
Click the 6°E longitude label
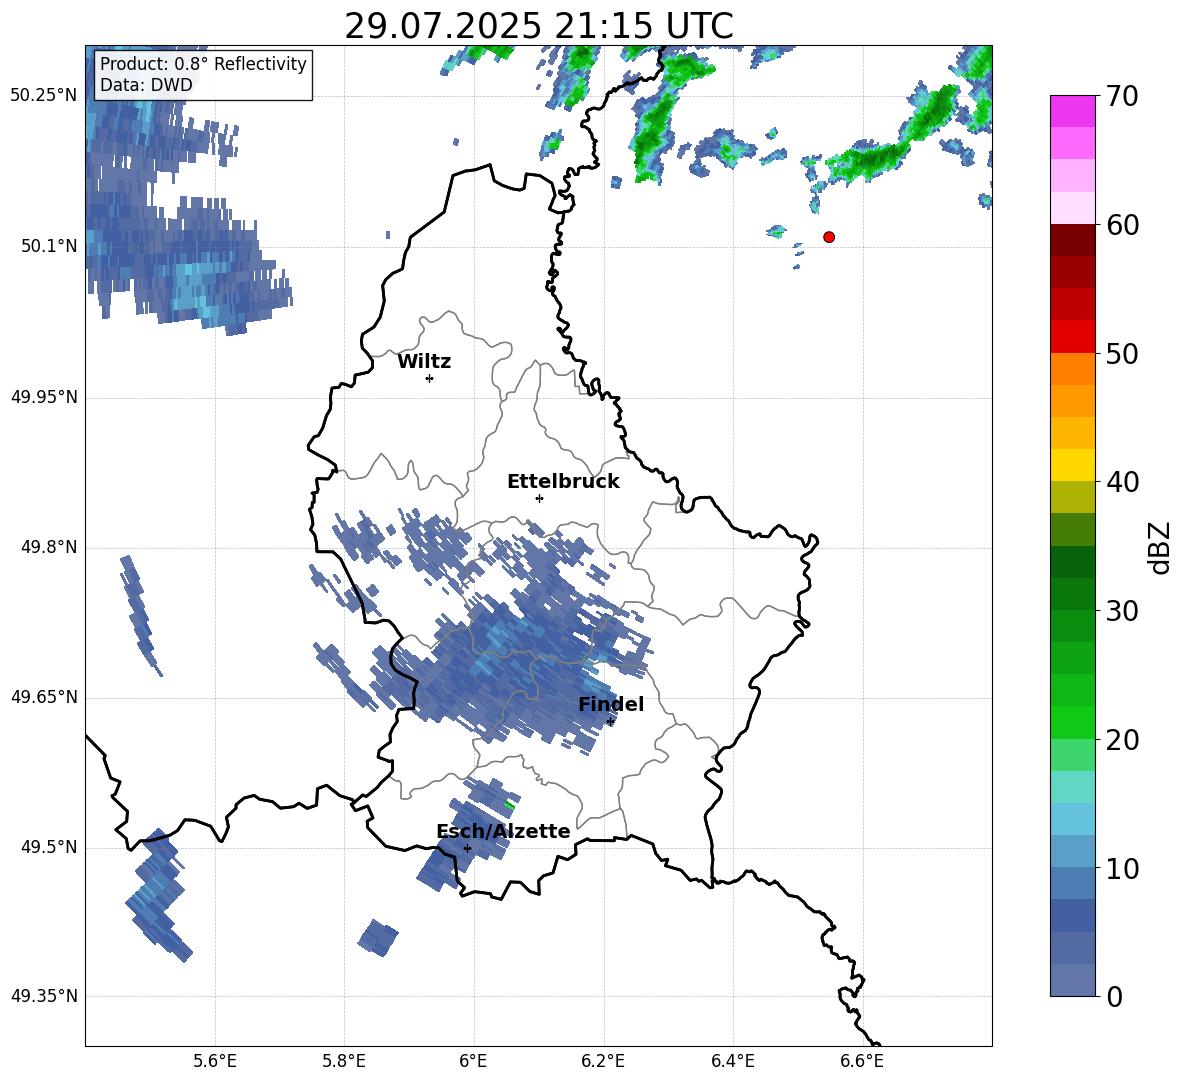(x=473, y=1061)
